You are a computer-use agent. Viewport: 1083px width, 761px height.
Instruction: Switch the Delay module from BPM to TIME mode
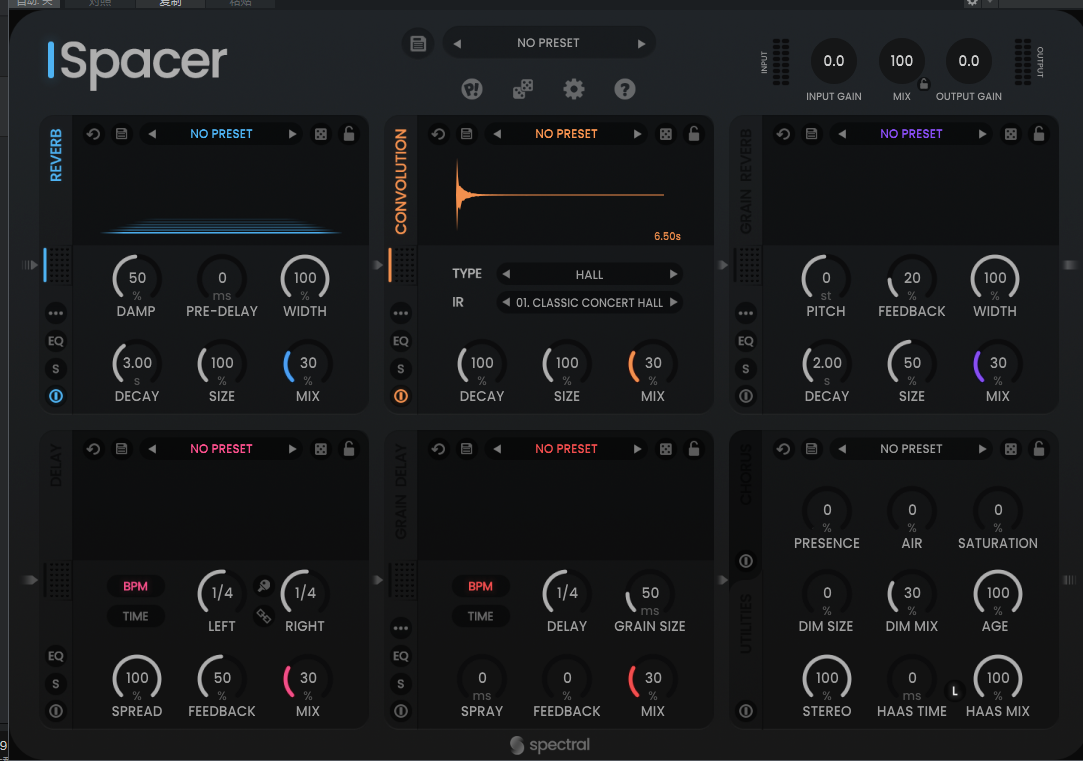(136, 616)
